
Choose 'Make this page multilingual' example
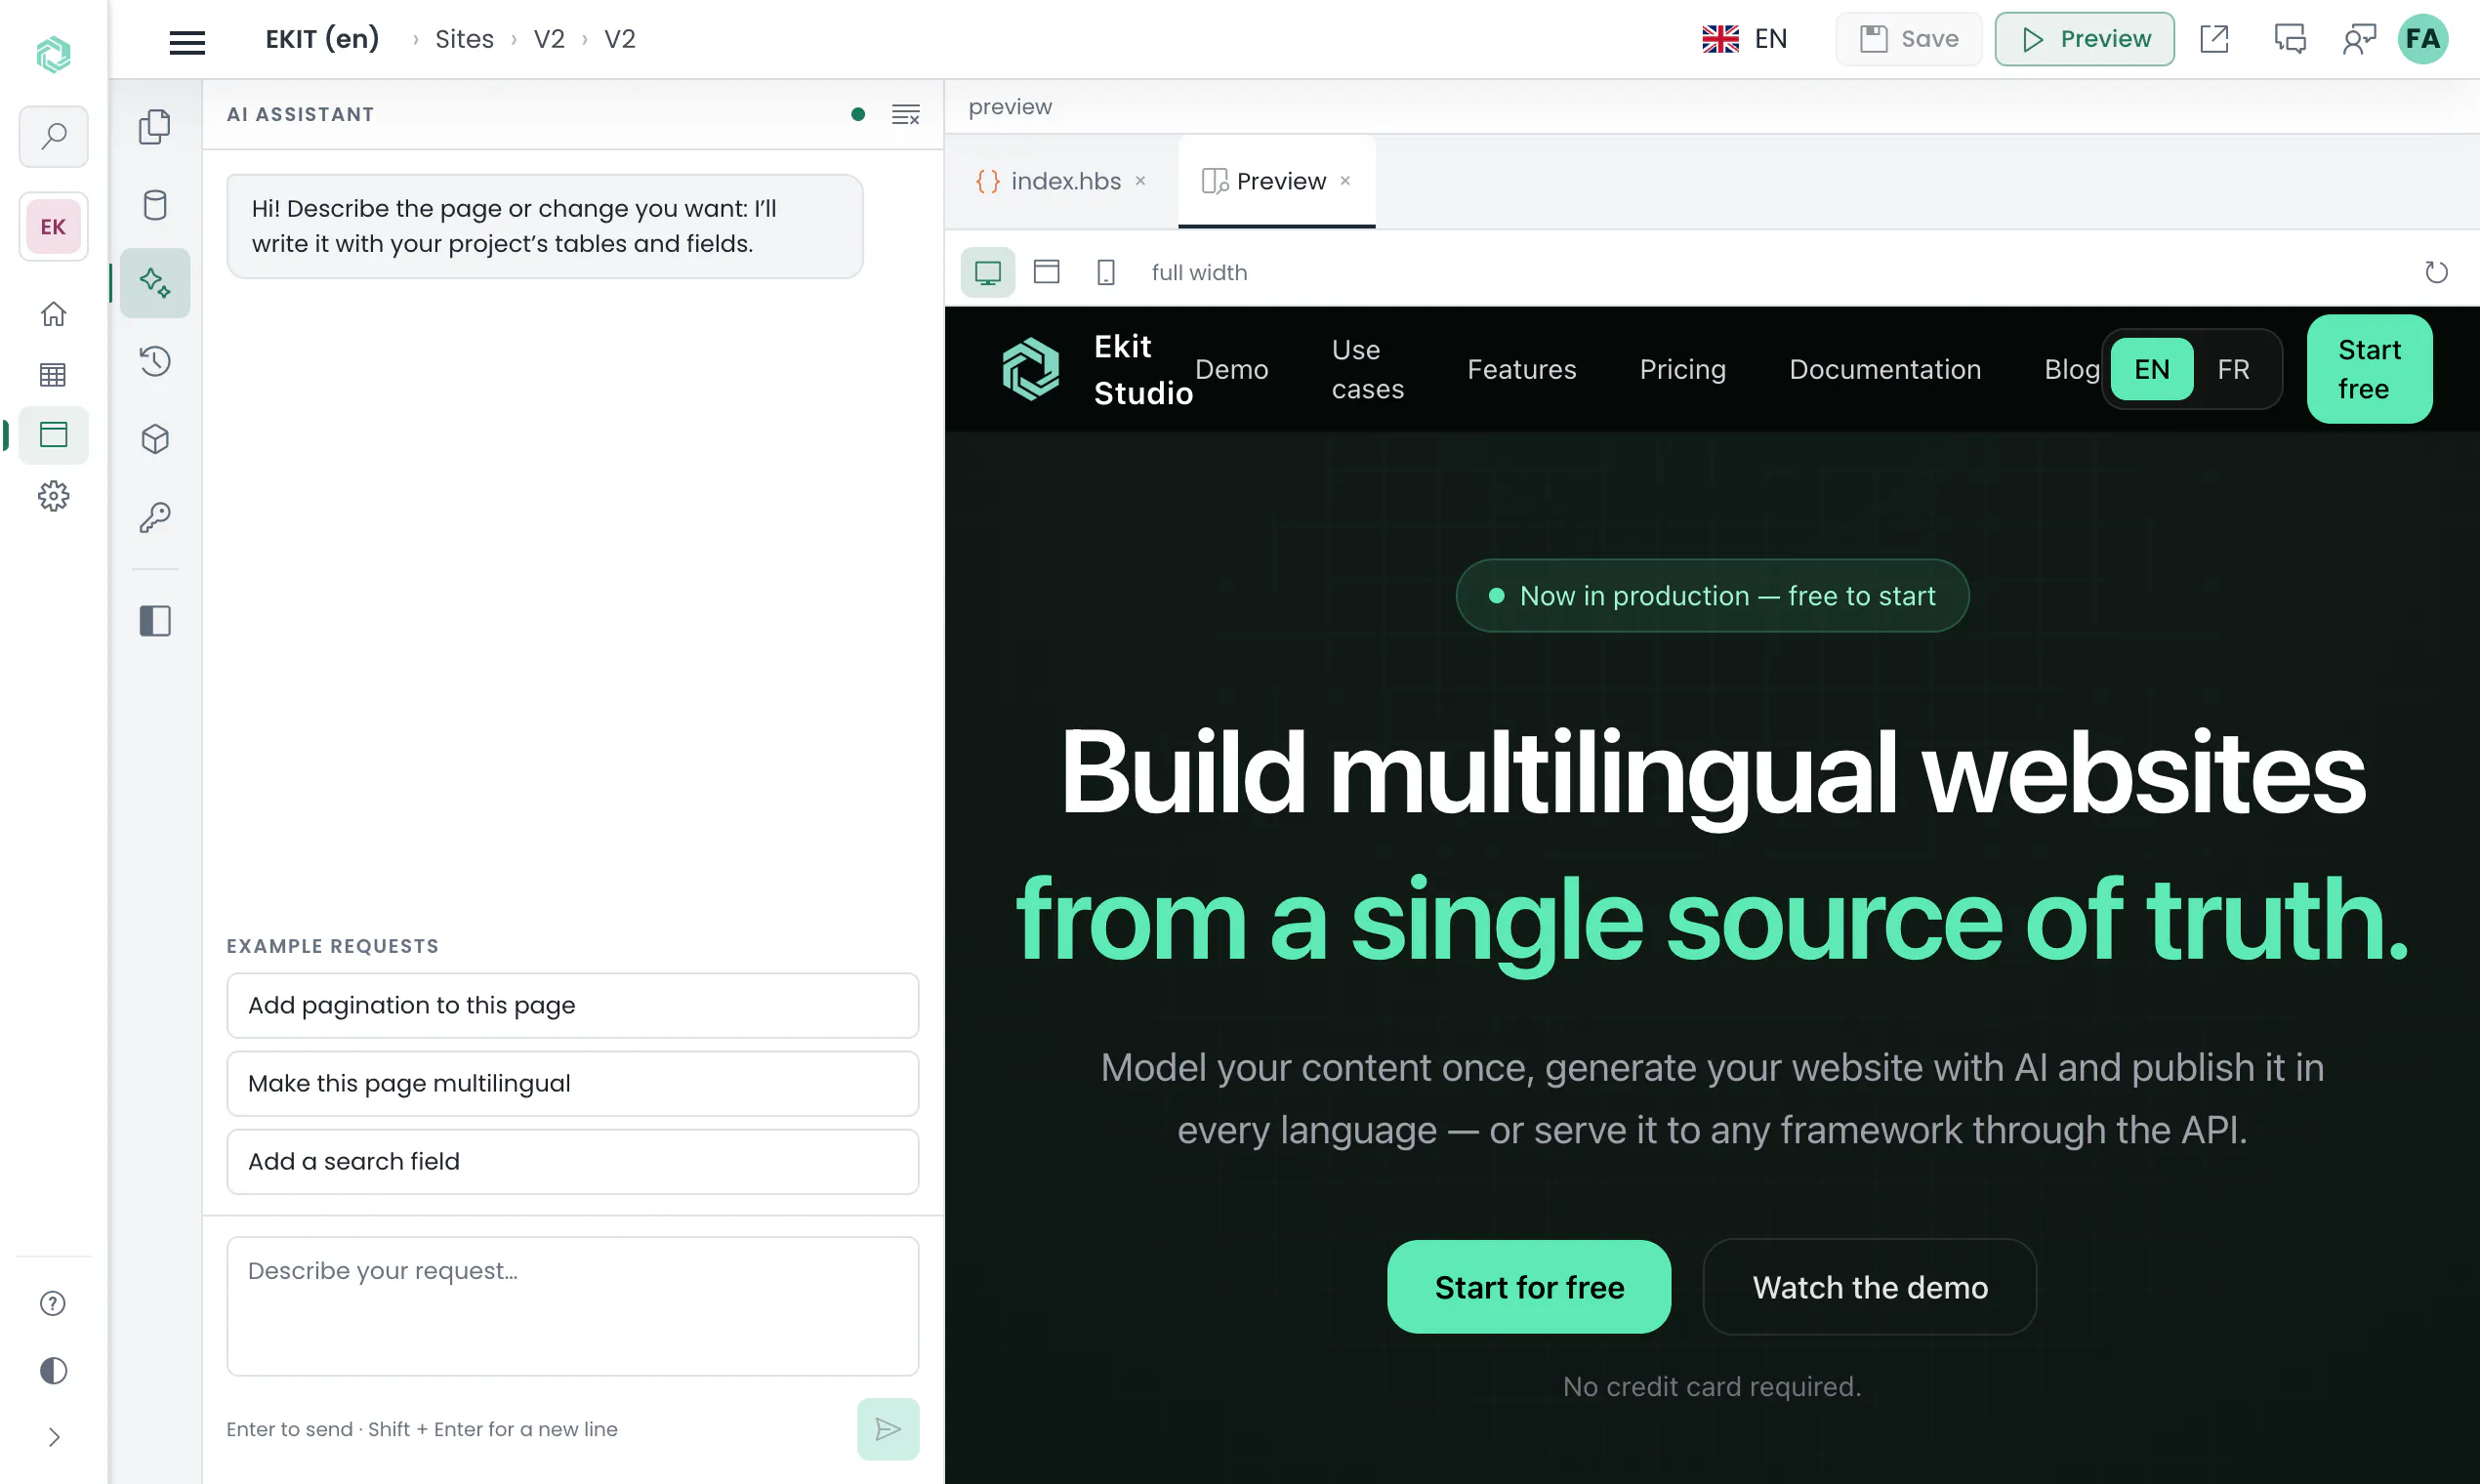(573, 1083)
